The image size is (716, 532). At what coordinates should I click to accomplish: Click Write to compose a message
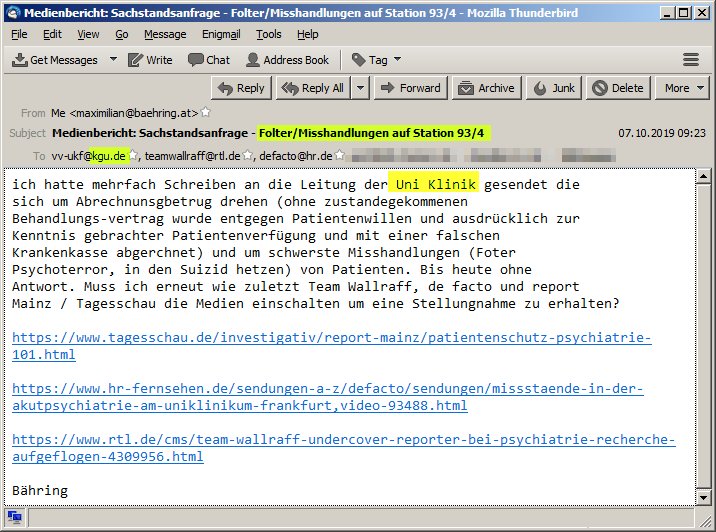coord(150,60)
